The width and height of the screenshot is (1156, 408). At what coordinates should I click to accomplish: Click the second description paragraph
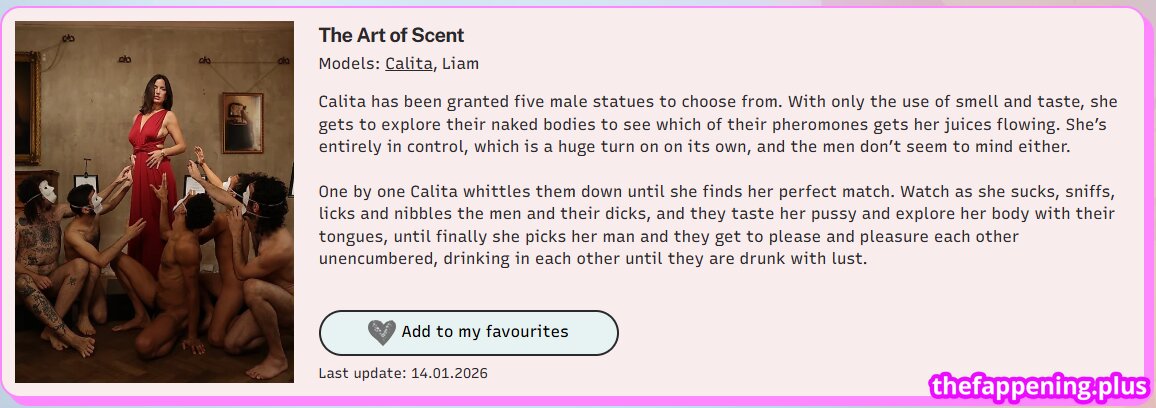[718, 225]
